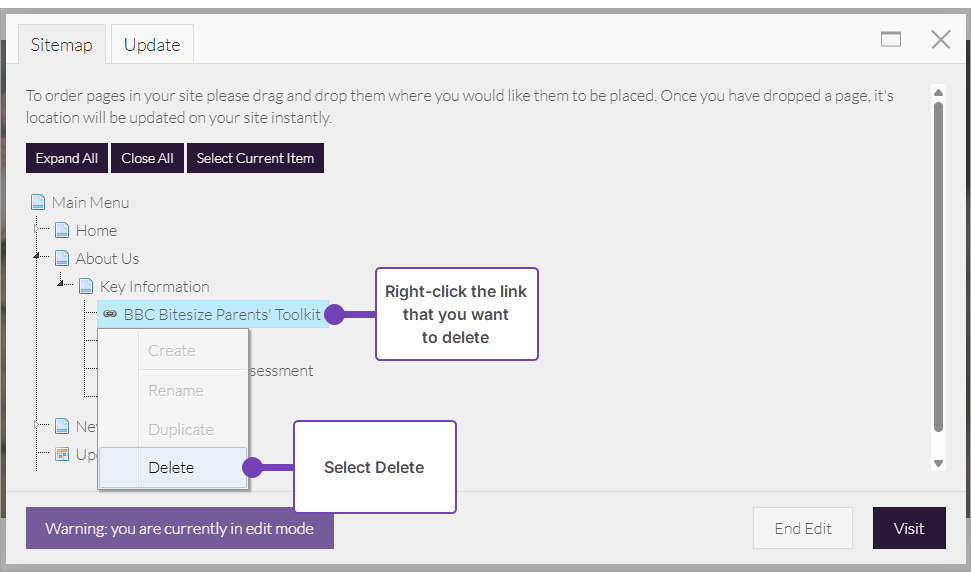Click the Key Information page icon

(86, 286)
